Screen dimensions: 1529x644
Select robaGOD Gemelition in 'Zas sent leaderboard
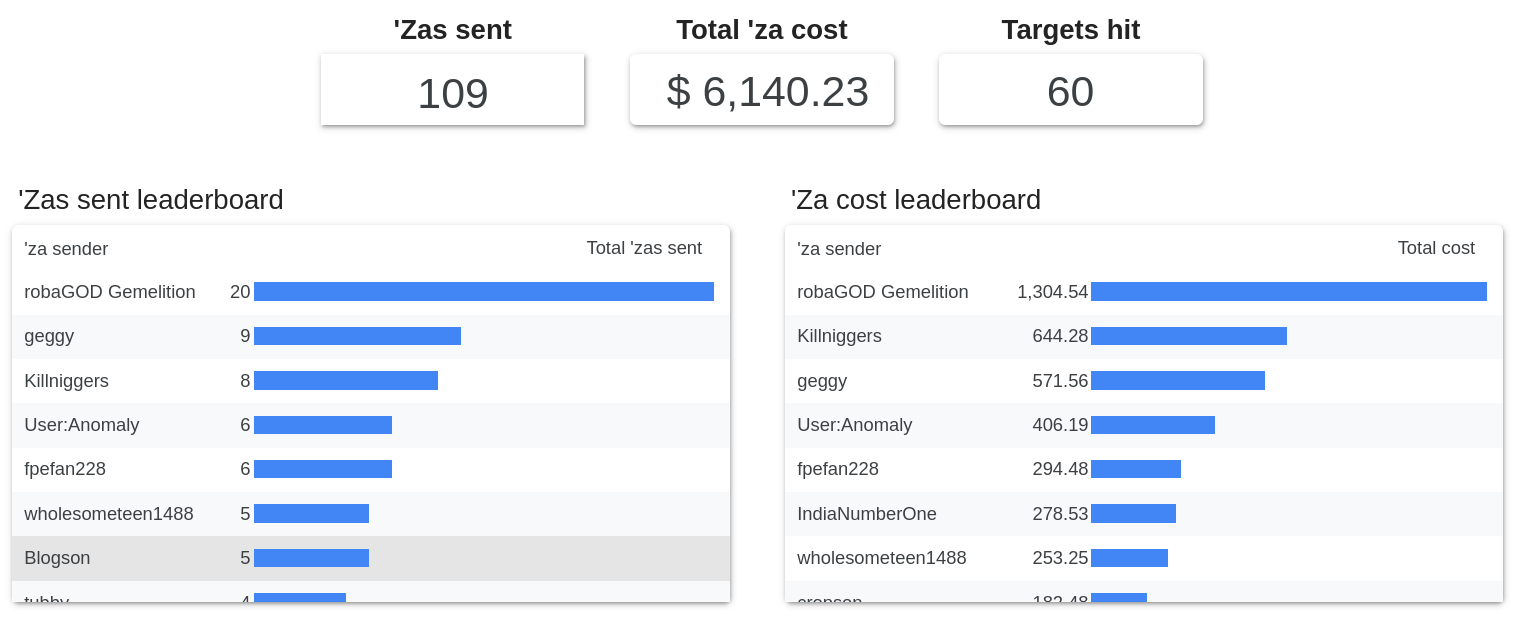click(110, 292)
